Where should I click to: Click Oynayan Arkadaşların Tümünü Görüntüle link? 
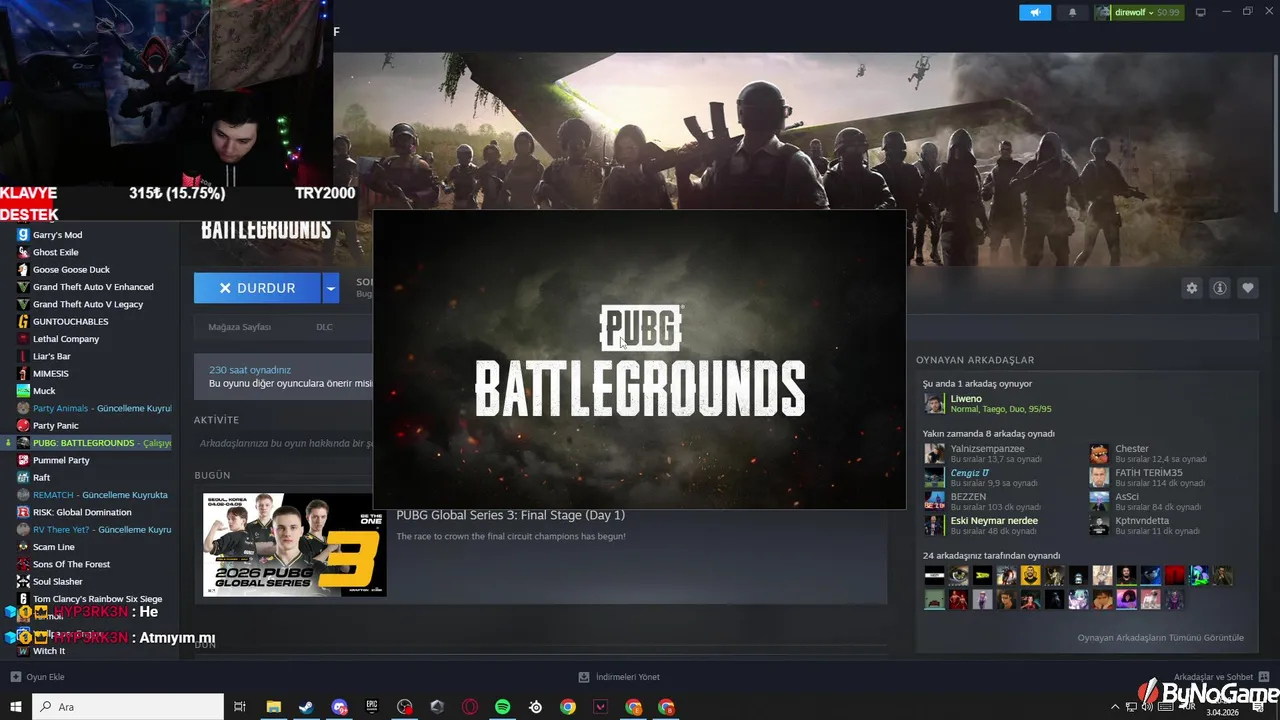(x=1160, y=637)
